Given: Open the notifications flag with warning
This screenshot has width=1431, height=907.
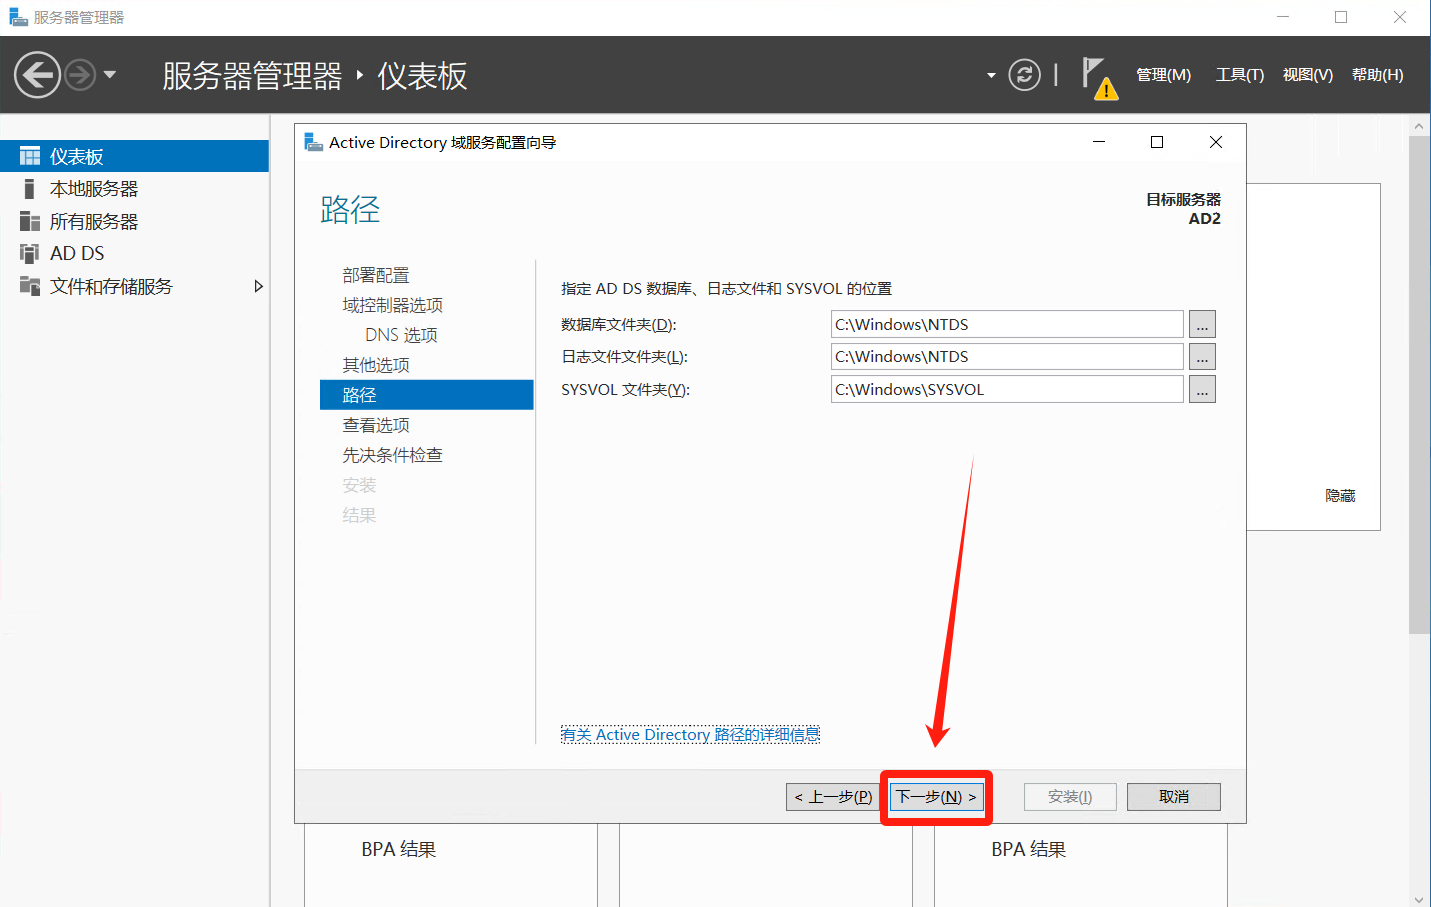Looking at the screenshot, I should (1098, 77).
